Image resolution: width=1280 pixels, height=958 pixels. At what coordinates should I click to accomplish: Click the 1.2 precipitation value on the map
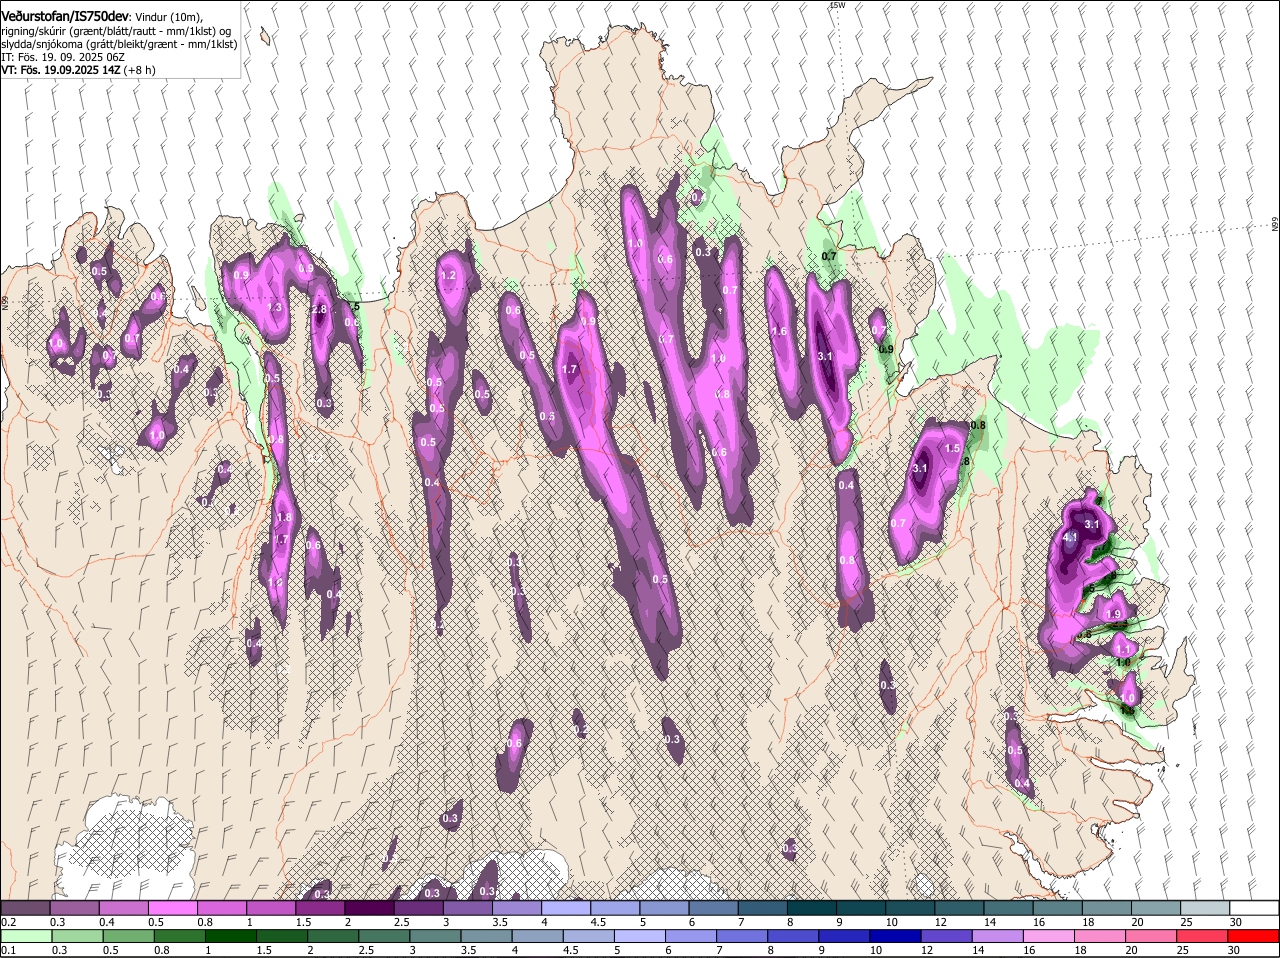click(x=448, y=276)
